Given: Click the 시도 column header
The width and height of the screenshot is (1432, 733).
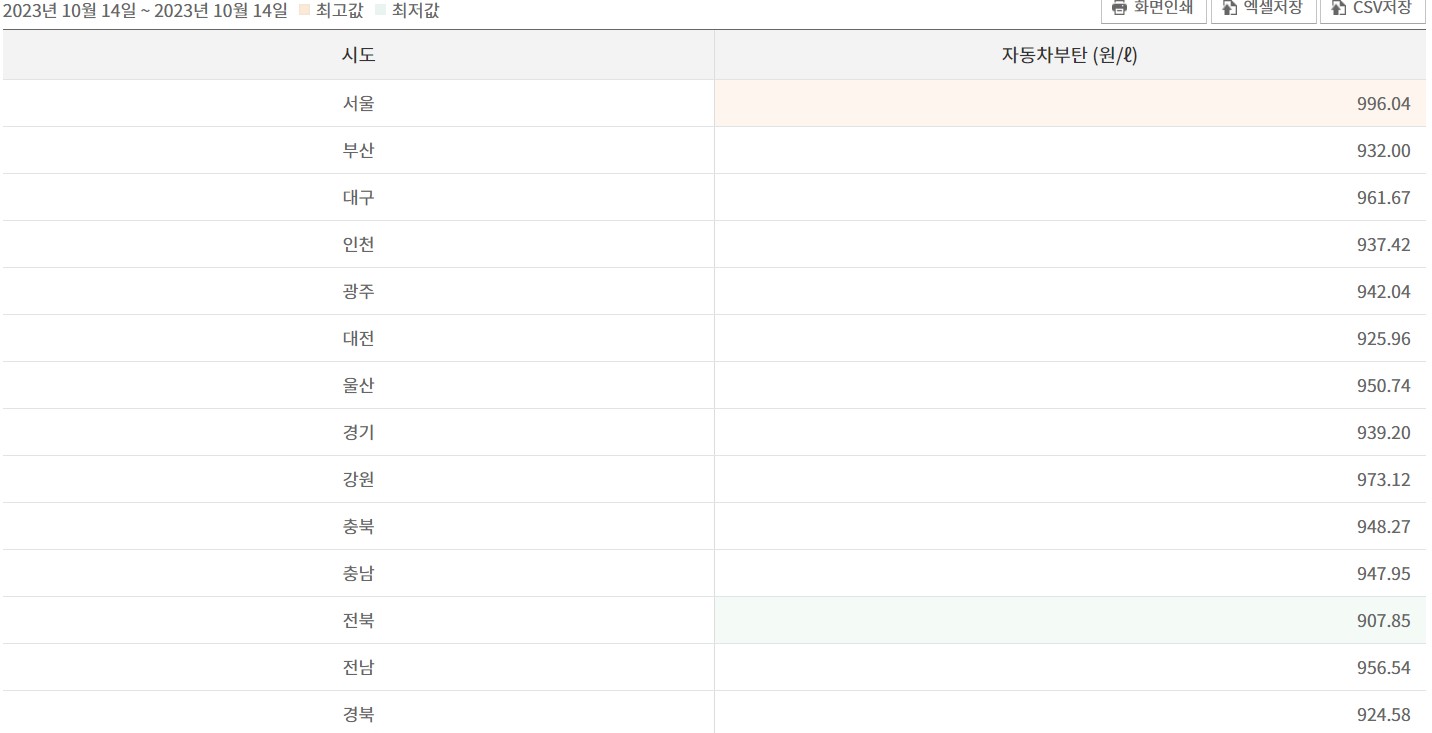Looking at the screenshot, I should coord(358,55).
